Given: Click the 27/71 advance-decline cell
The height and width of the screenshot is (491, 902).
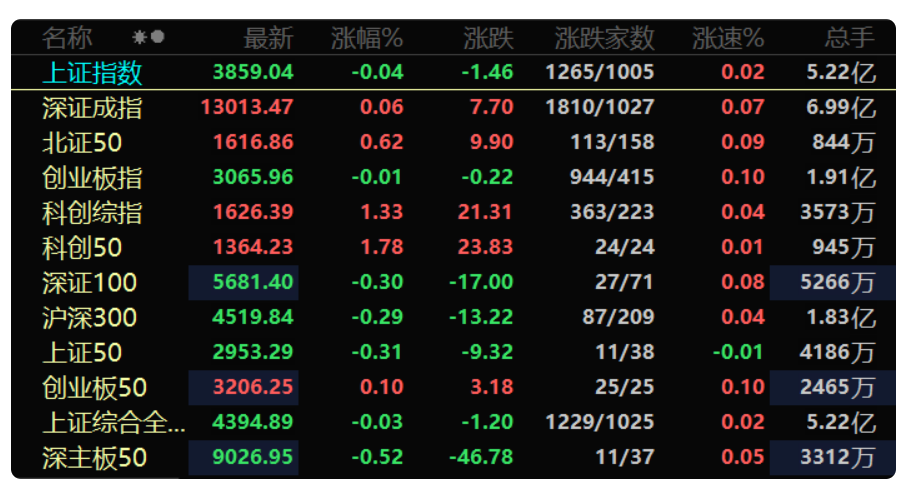Looking at the screenshot, I should (625, 282).
